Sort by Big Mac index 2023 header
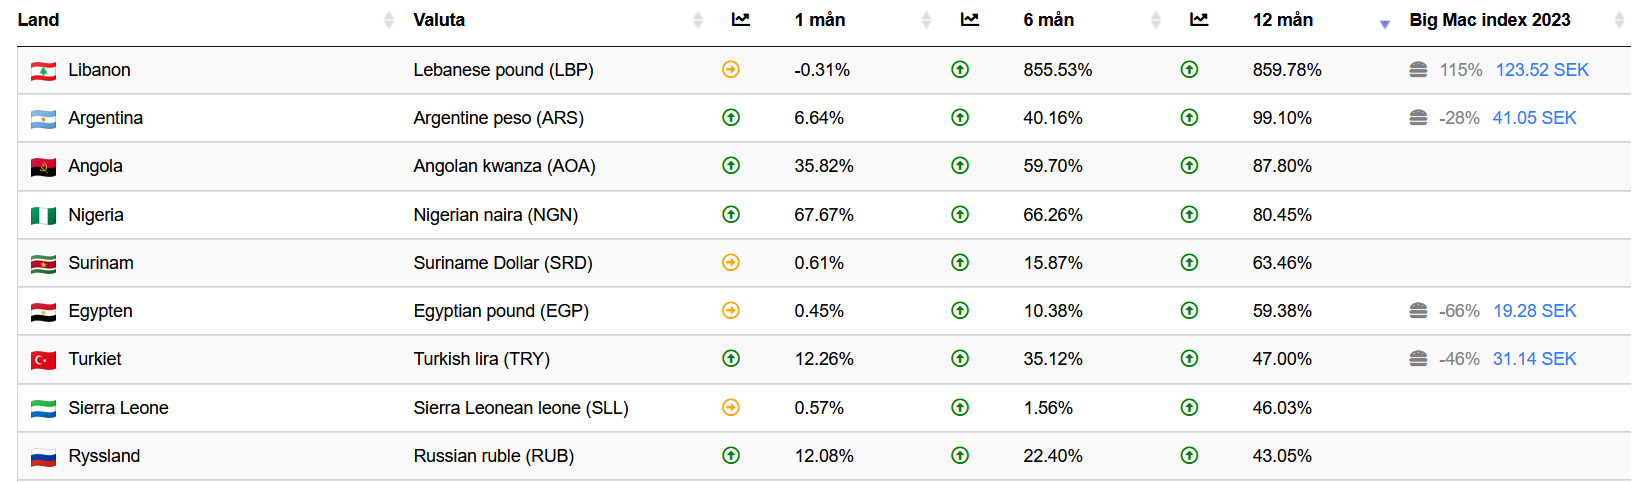 pyautogui.click(x=1489, y=20)
